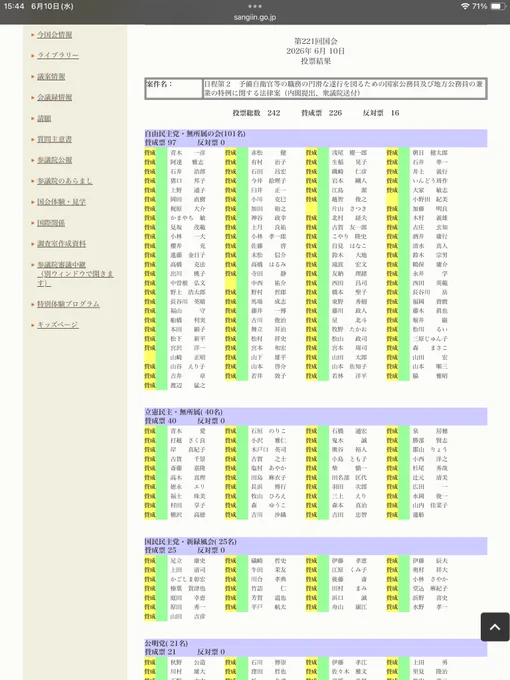Open the 質問主意書 link
The width and height of the screenshot is (510, 680).
pyautogui.click(x=55, y=139)
